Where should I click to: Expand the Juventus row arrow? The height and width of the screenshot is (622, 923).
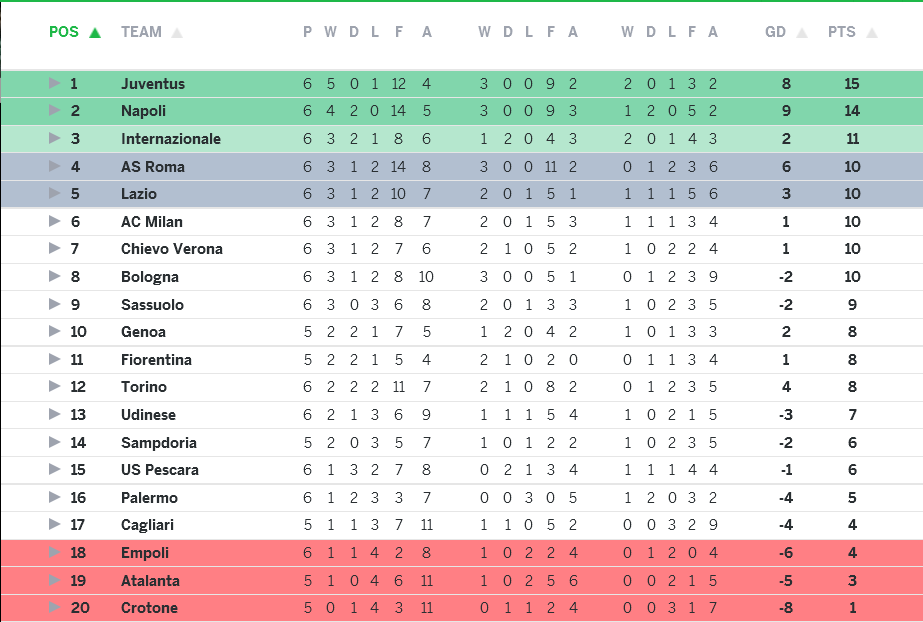tap(55, 83)
